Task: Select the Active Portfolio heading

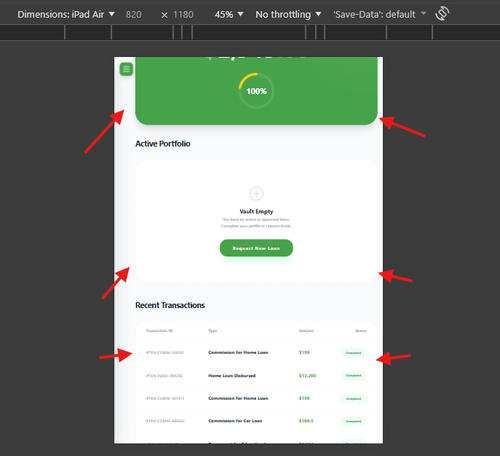Action: click(163, 144)
